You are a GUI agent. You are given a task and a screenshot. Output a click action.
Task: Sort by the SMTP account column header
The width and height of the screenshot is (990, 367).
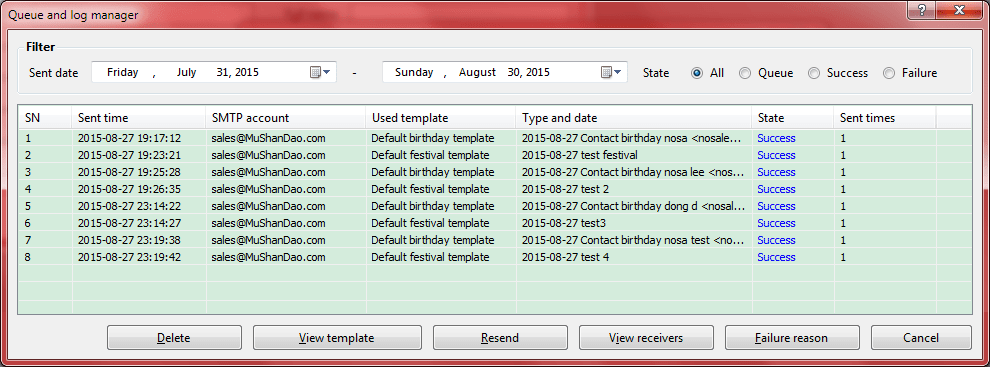pos(286,117)
